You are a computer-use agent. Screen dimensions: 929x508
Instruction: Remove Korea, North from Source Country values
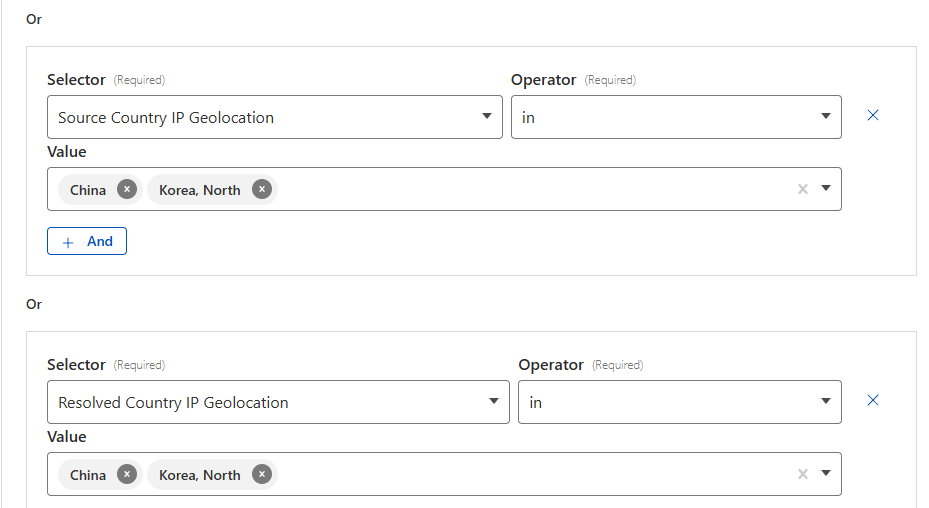(262, 190)
